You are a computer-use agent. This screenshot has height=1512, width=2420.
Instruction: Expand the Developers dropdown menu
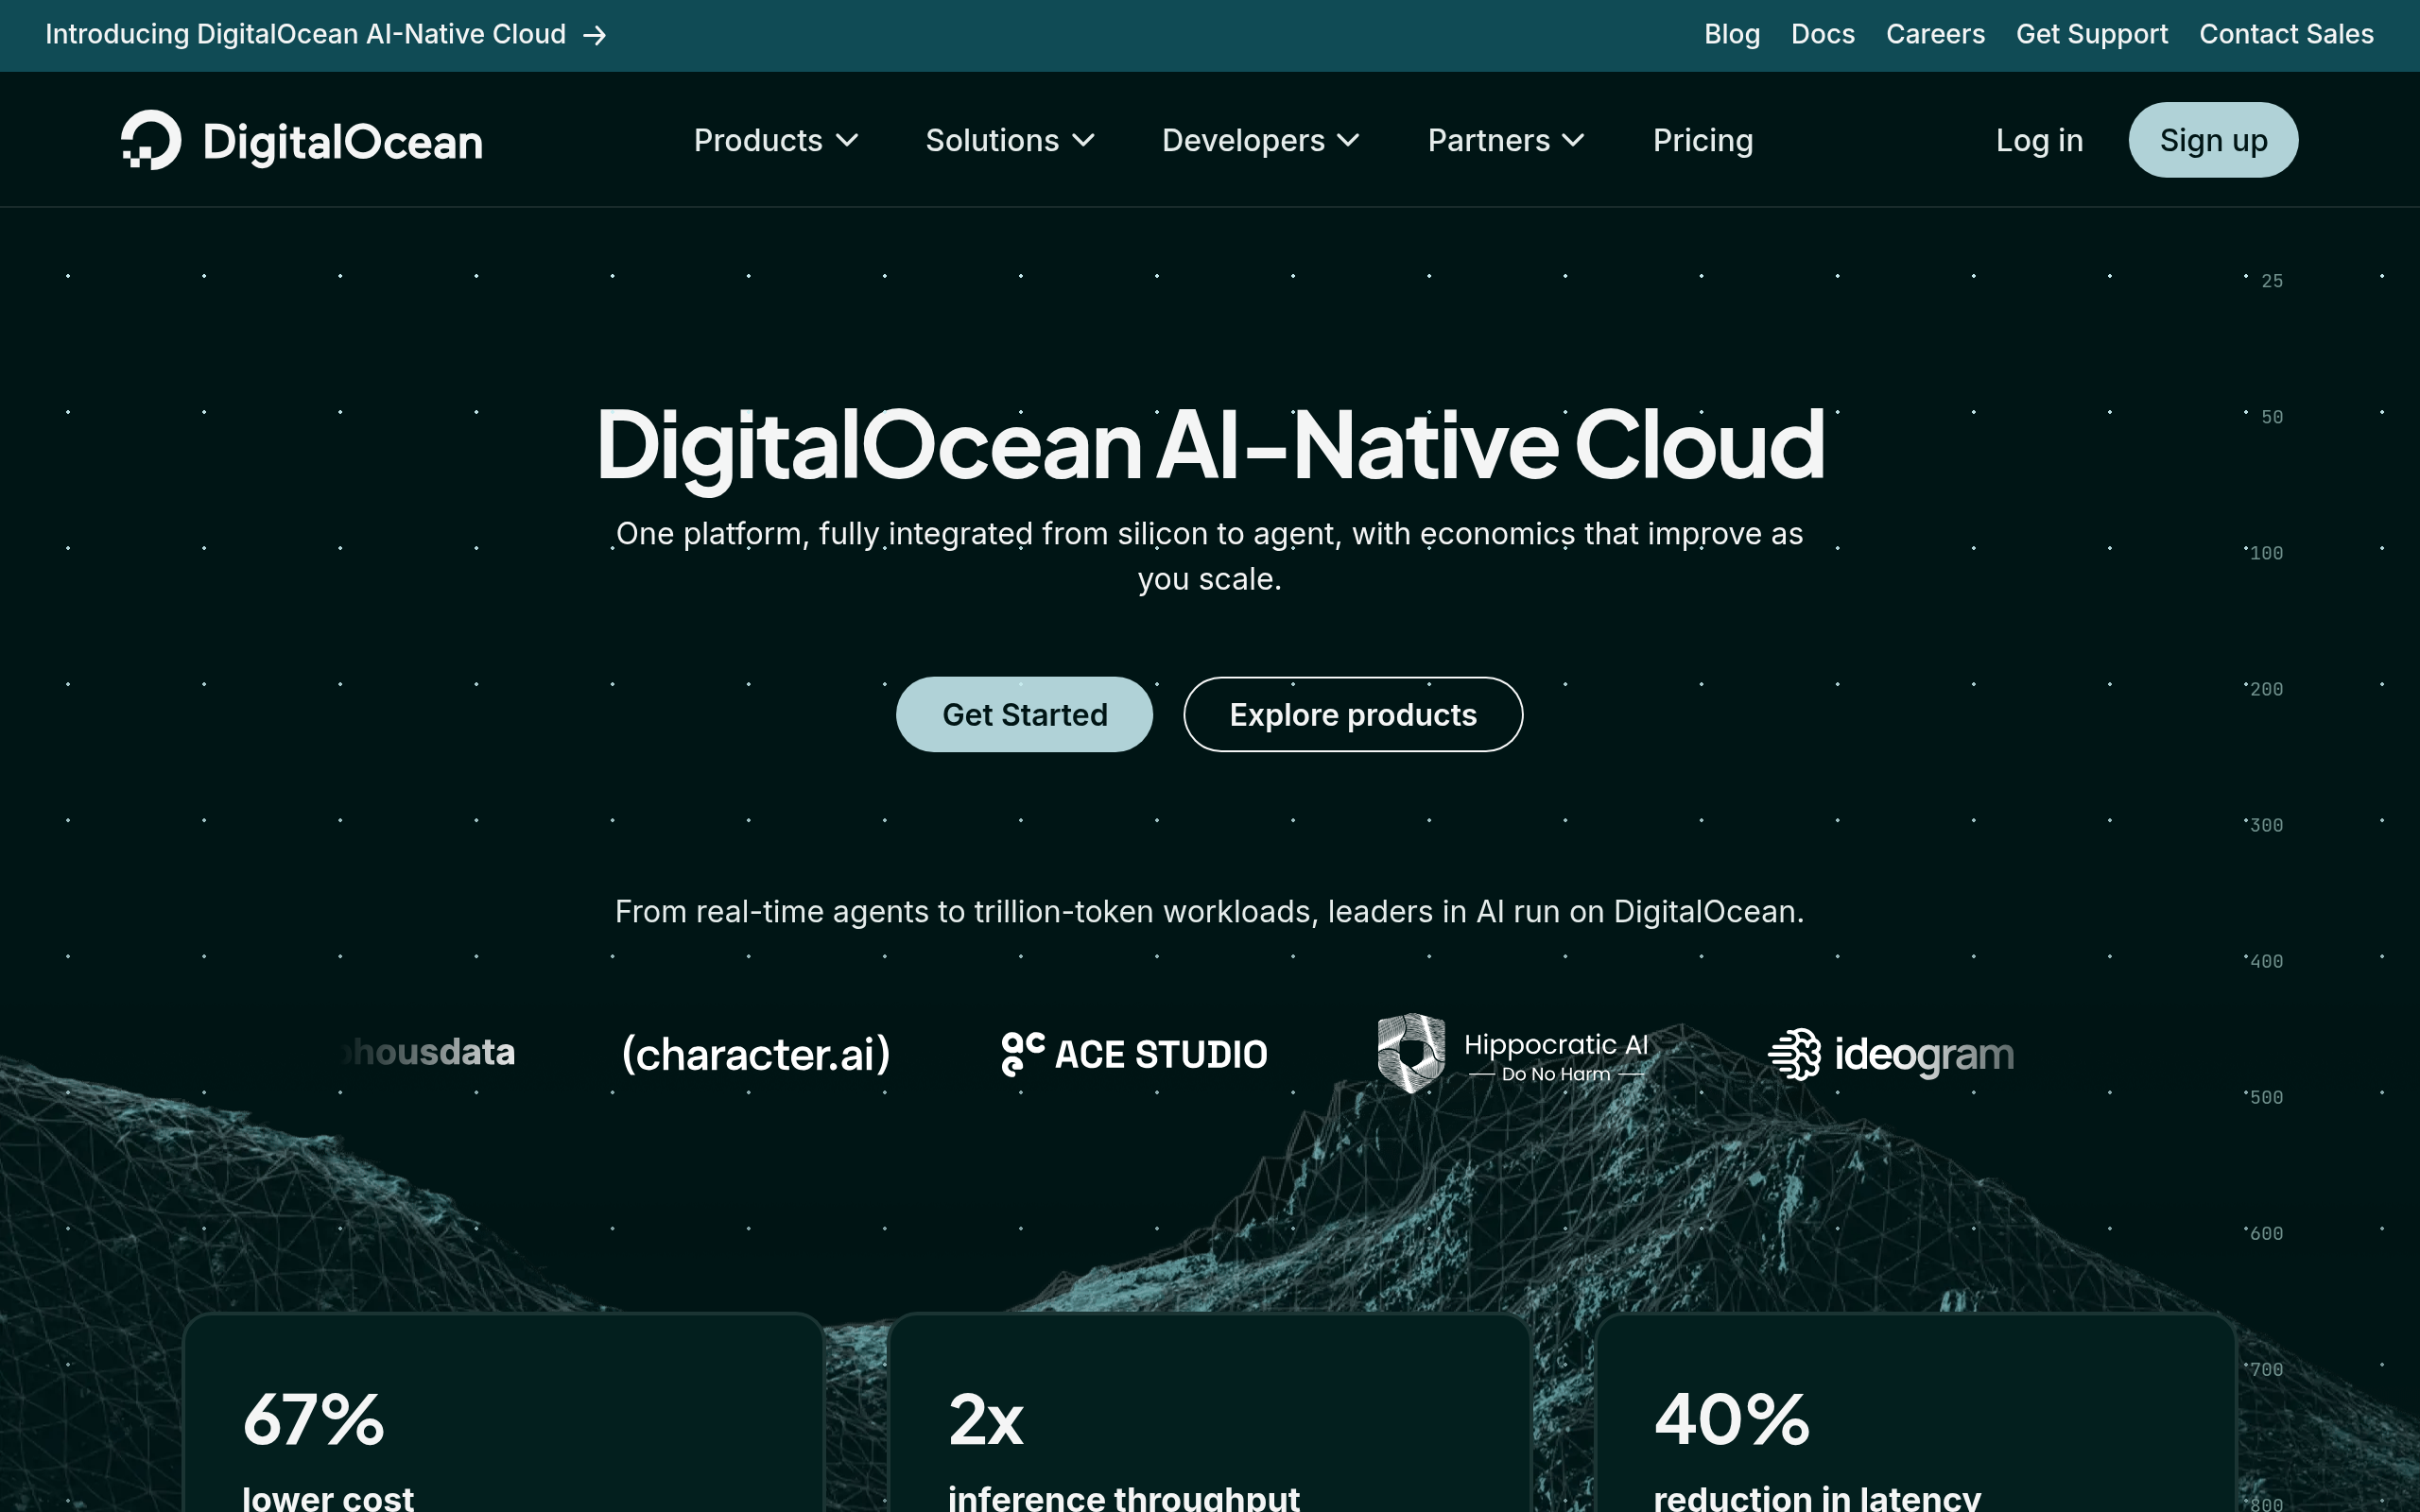pyautogui.click(x=1260, y=140)
